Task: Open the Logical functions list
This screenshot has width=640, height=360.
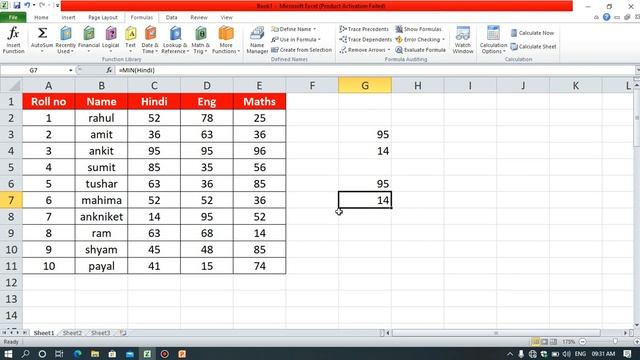Action: pos(111,40)
